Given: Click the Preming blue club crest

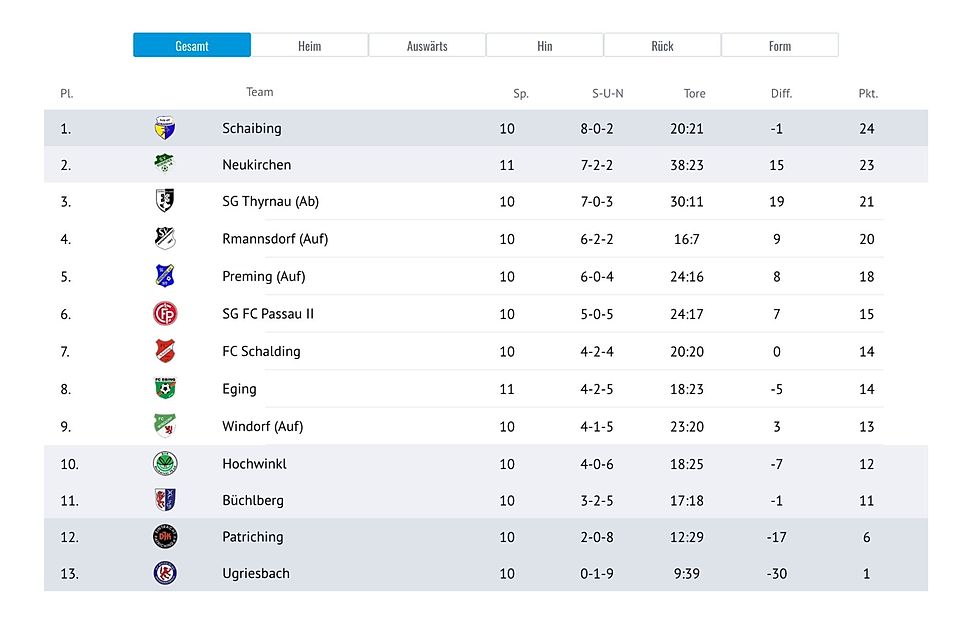Looking at the screenshot, I should [165, 276].
